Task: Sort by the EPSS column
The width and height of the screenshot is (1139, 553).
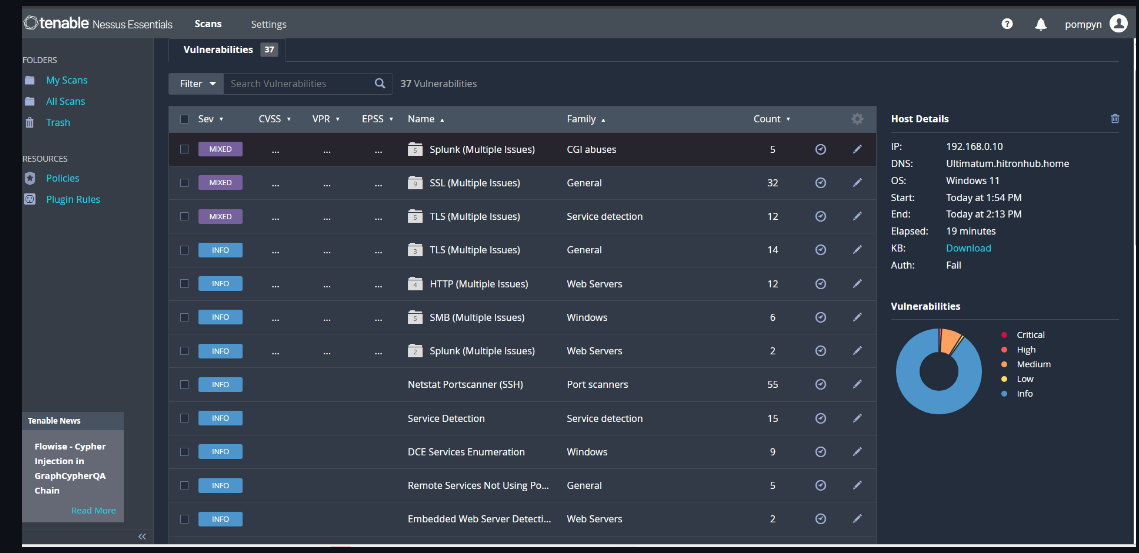Action: 378,119
